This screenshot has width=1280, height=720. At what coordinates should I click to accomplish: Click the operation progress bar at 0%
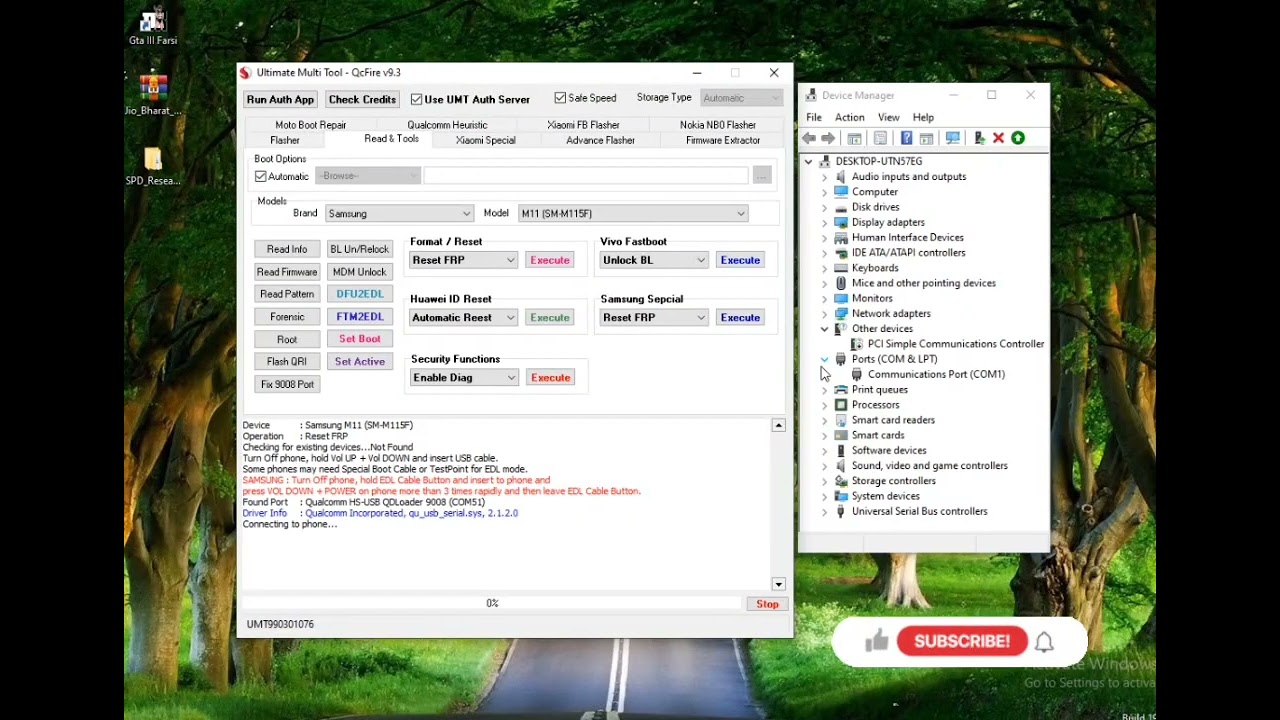[492, 604]
